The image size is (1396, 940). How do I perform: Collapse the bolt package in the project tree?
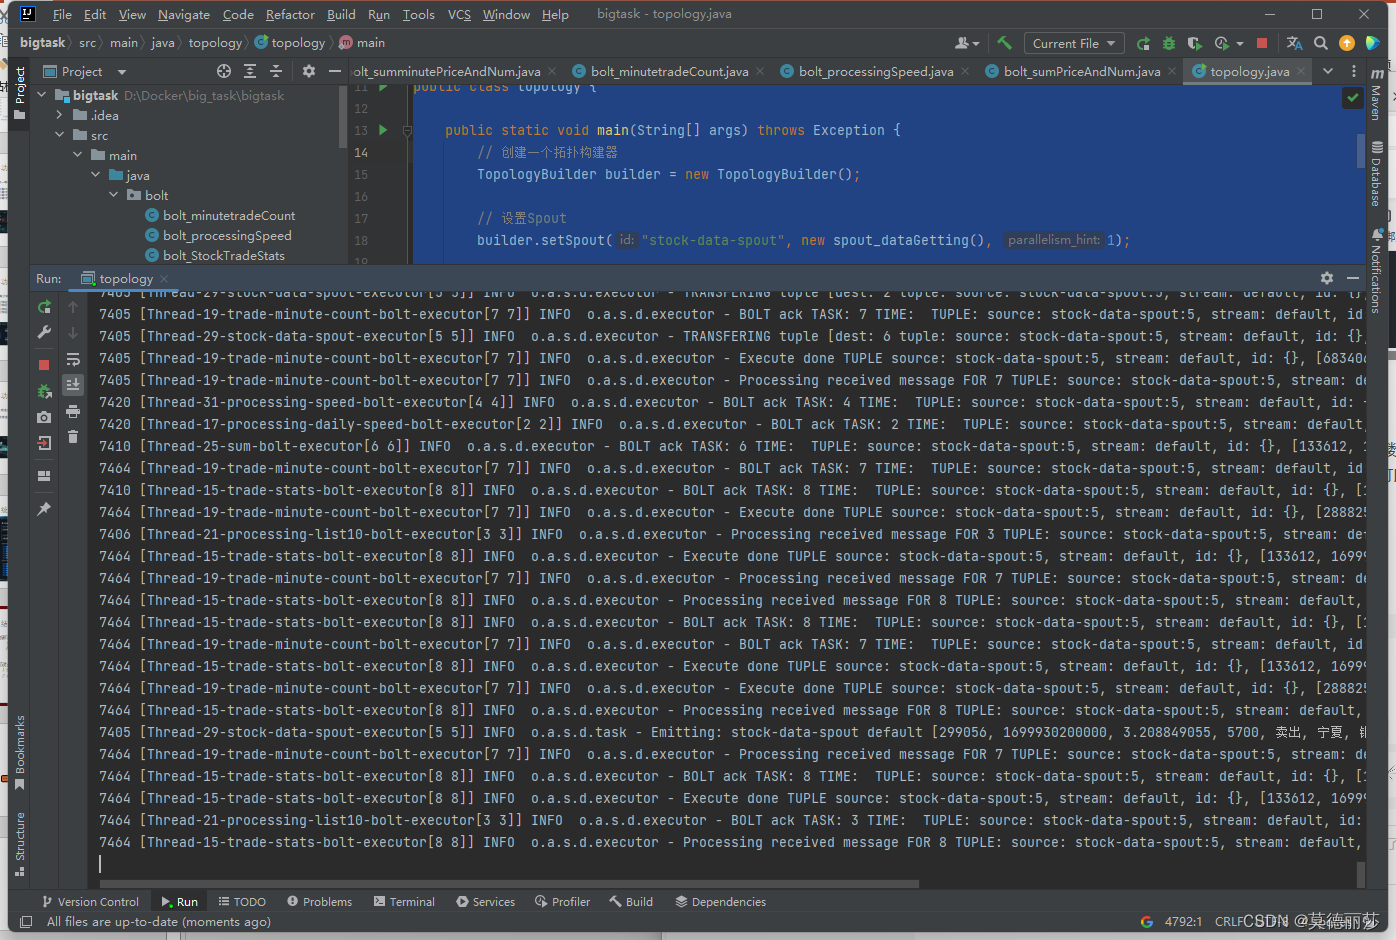113,195
